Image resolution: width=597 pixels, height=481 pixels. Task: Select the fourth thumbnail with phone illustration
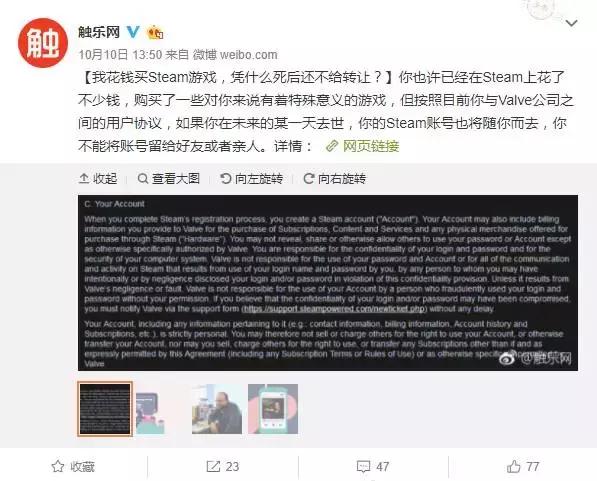[x=273, y=409]
